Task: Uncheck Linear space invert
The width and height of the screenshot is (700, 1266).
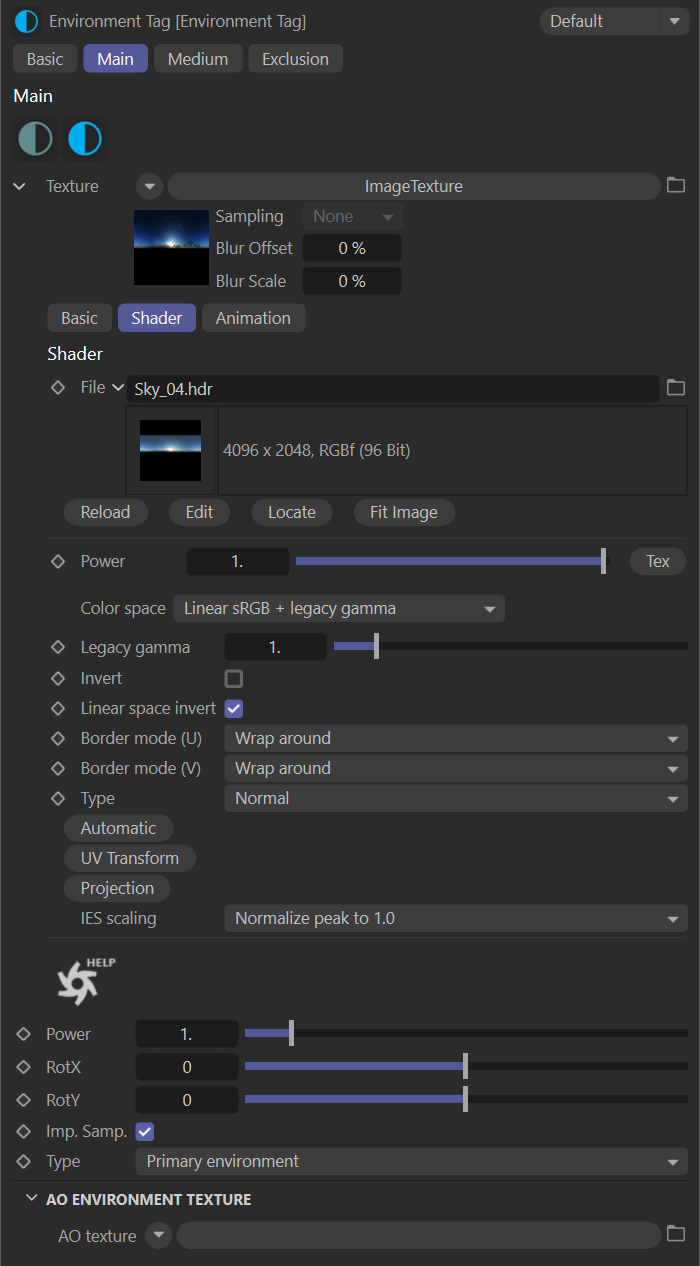Action: click(234, 708)
